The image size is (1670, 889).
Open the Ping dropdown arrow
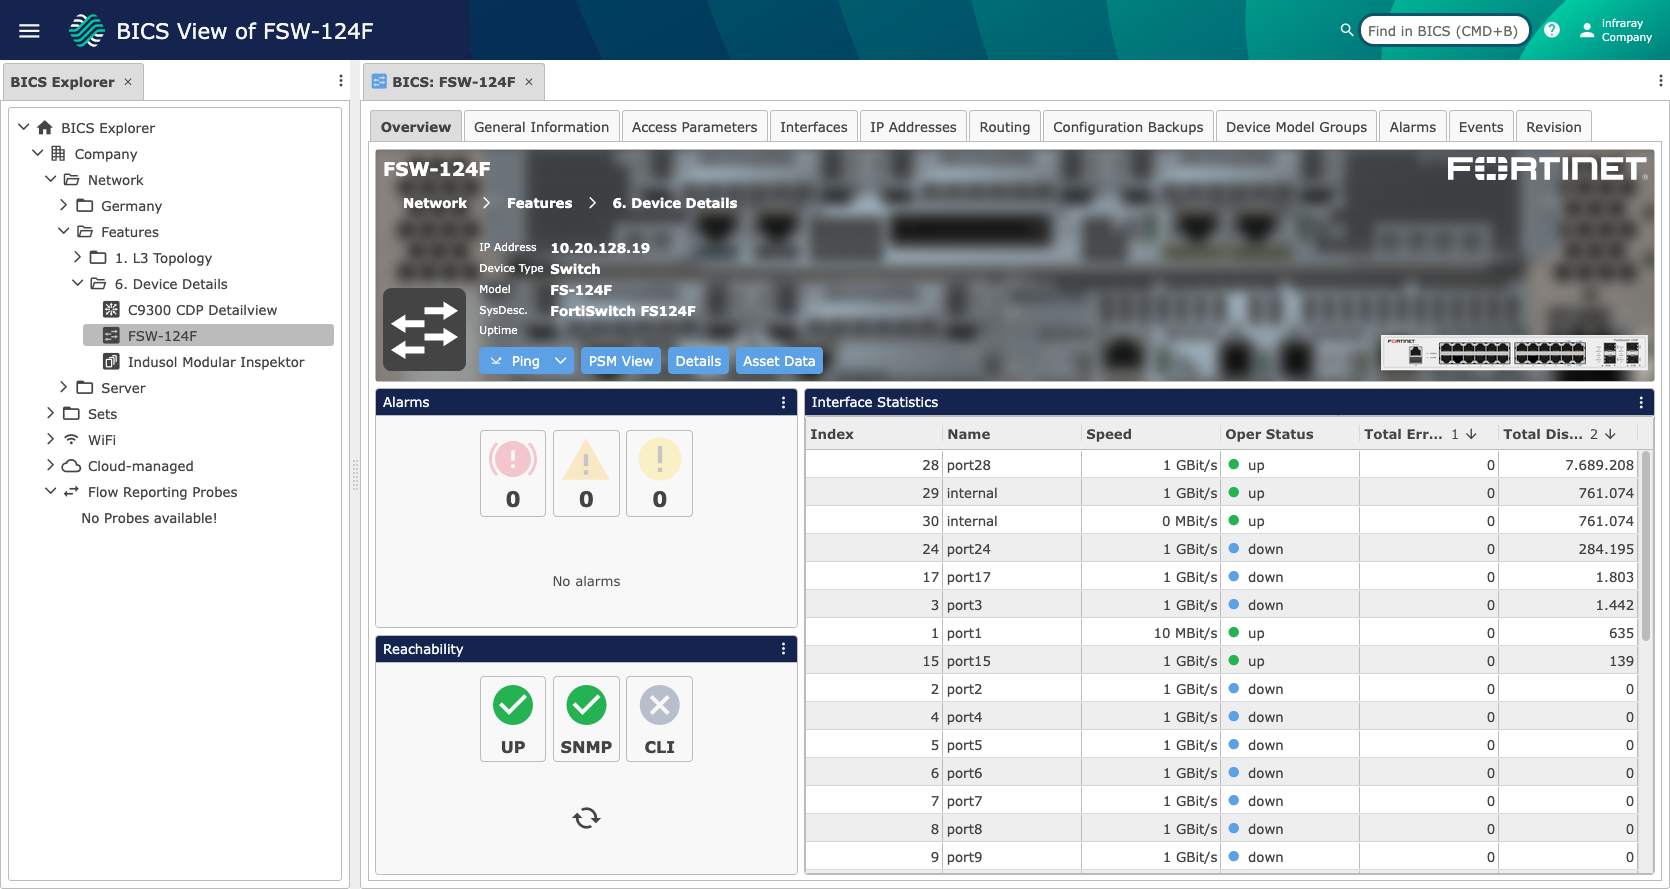click(x=560, y=361)
